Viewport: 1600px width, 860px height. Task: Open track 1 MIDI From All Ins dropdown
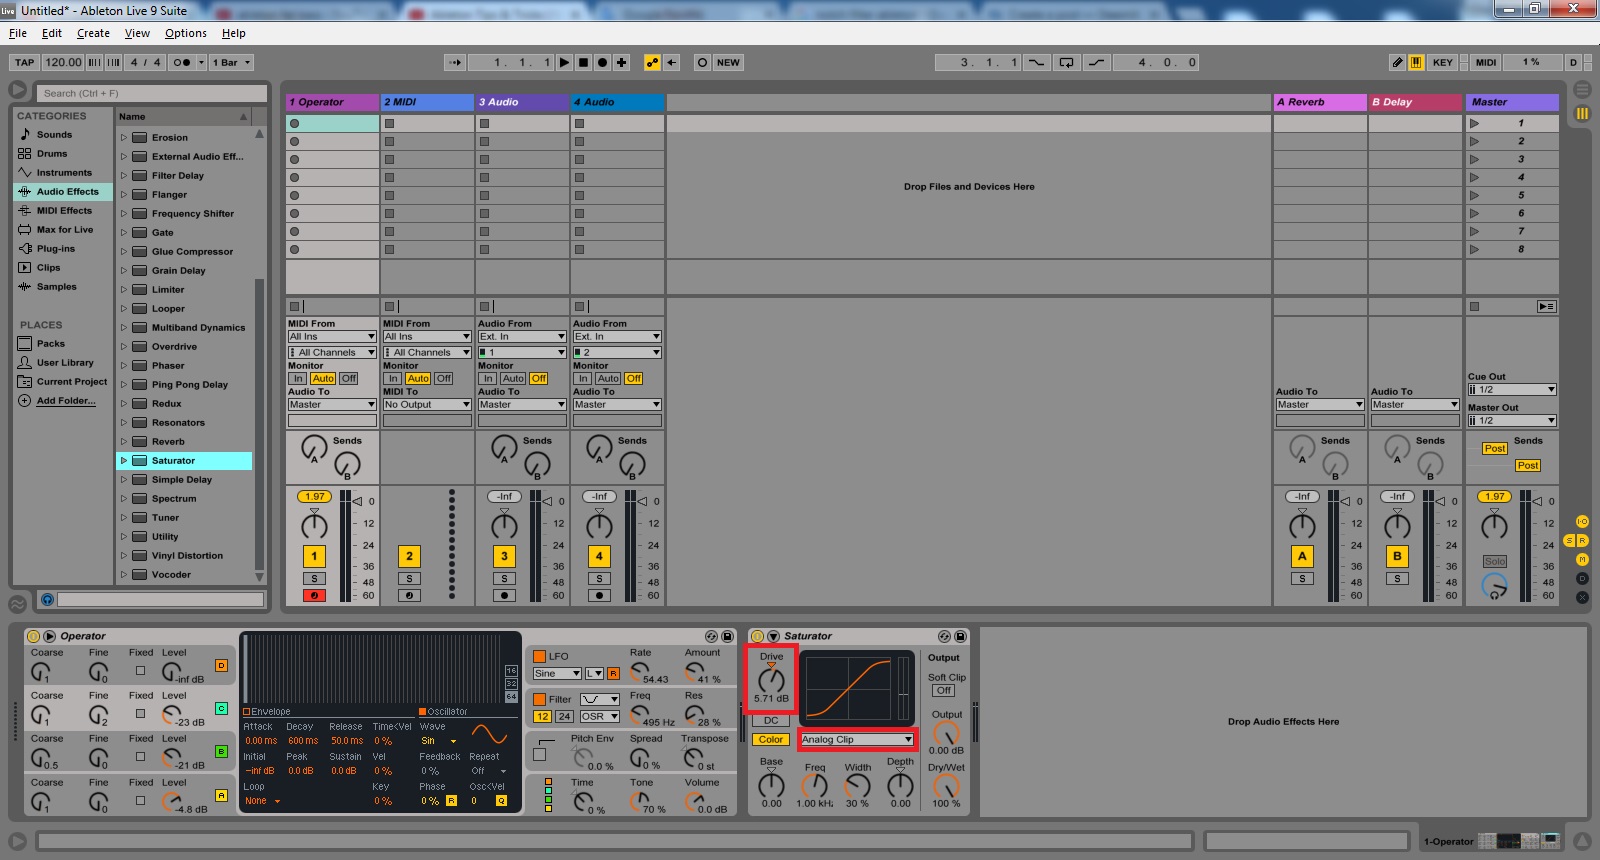click(332, 336)
